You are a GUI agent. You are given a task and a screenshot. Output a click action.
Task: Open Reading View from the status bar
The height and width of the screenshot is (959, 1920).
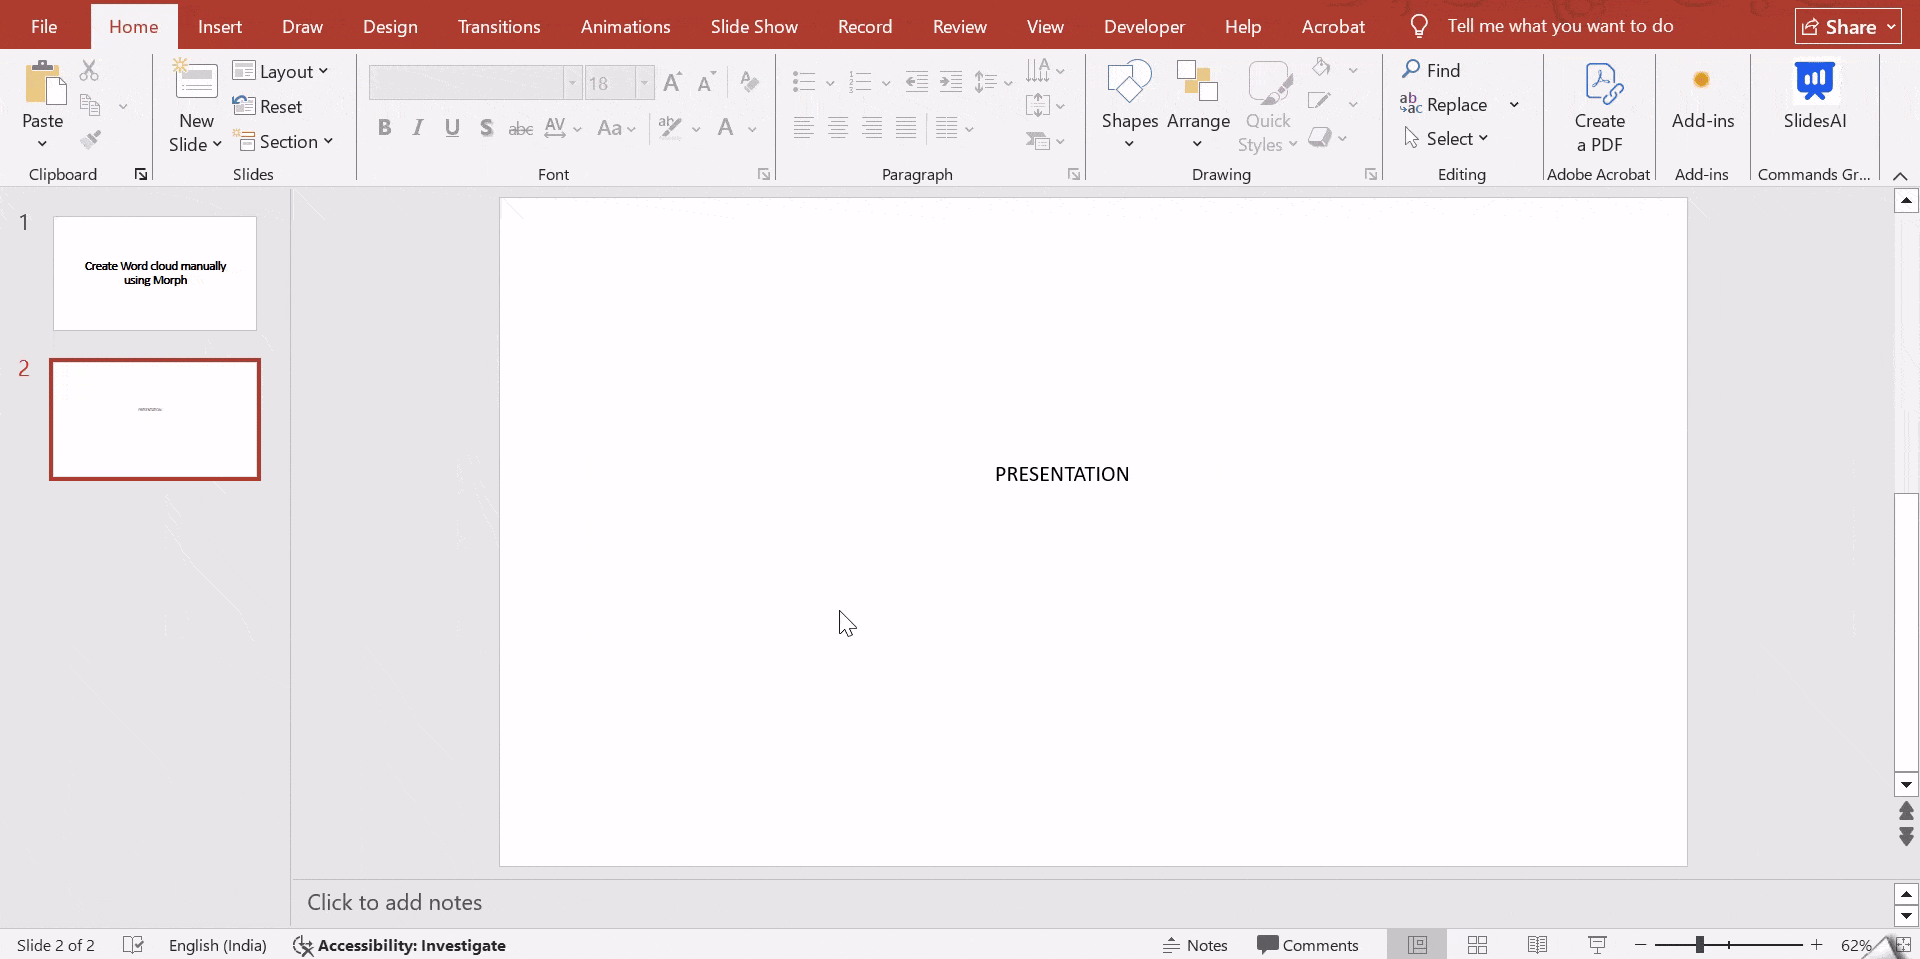(1537, 945)
